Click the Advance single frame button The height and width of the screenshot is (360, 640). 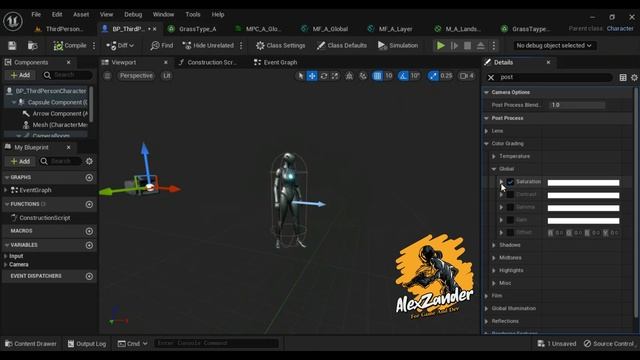(454, 45)
